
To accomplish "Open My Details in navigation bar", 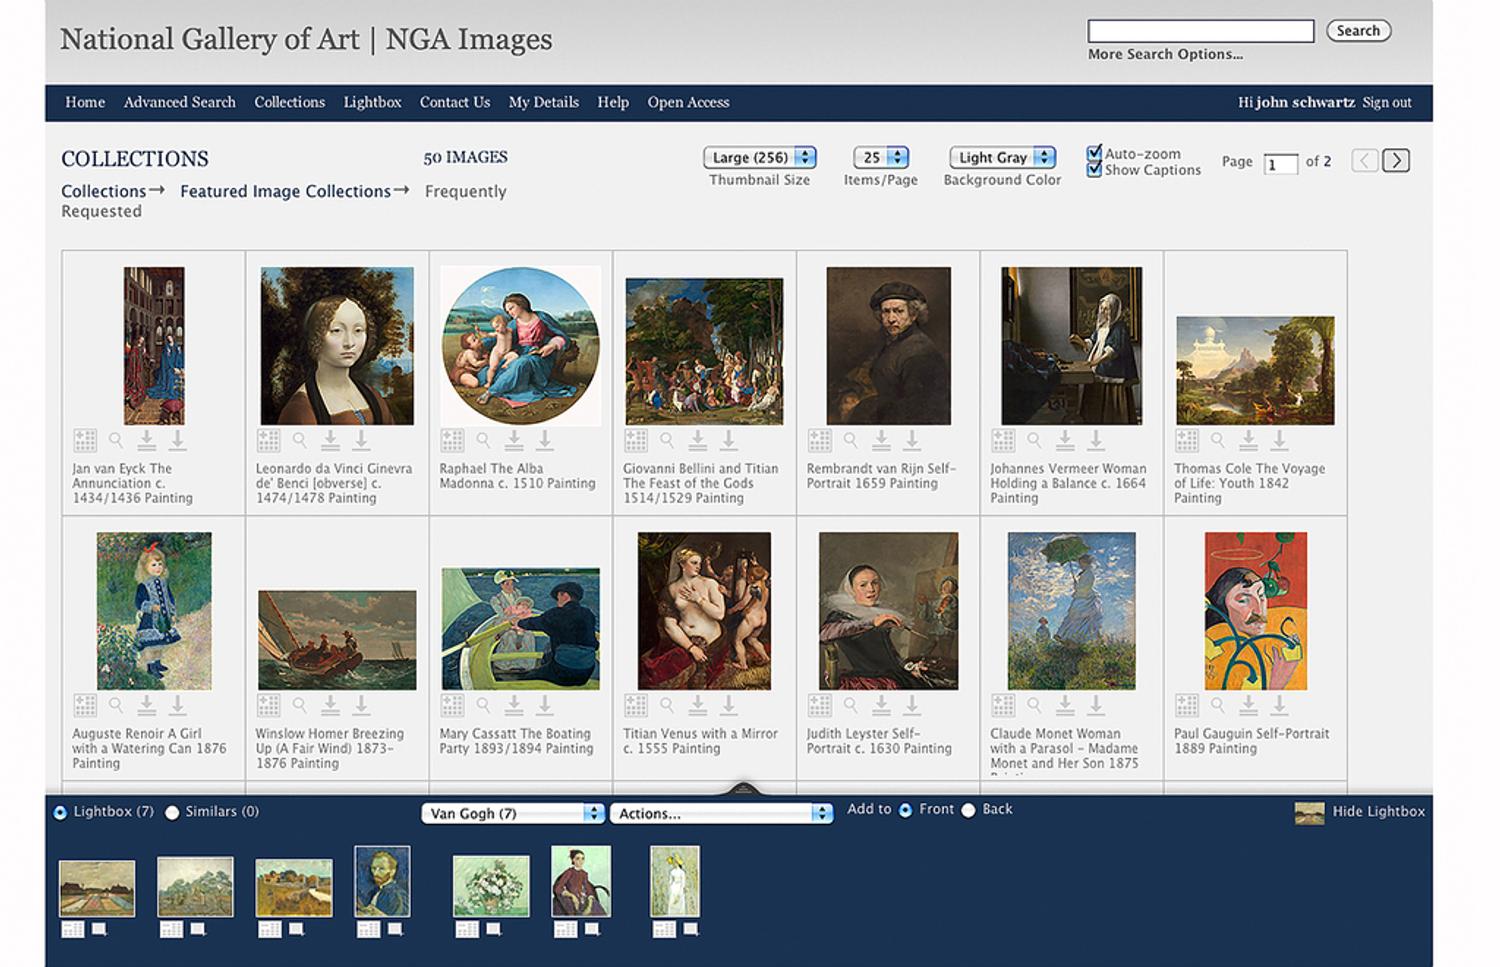I will [x=544, y=102].
